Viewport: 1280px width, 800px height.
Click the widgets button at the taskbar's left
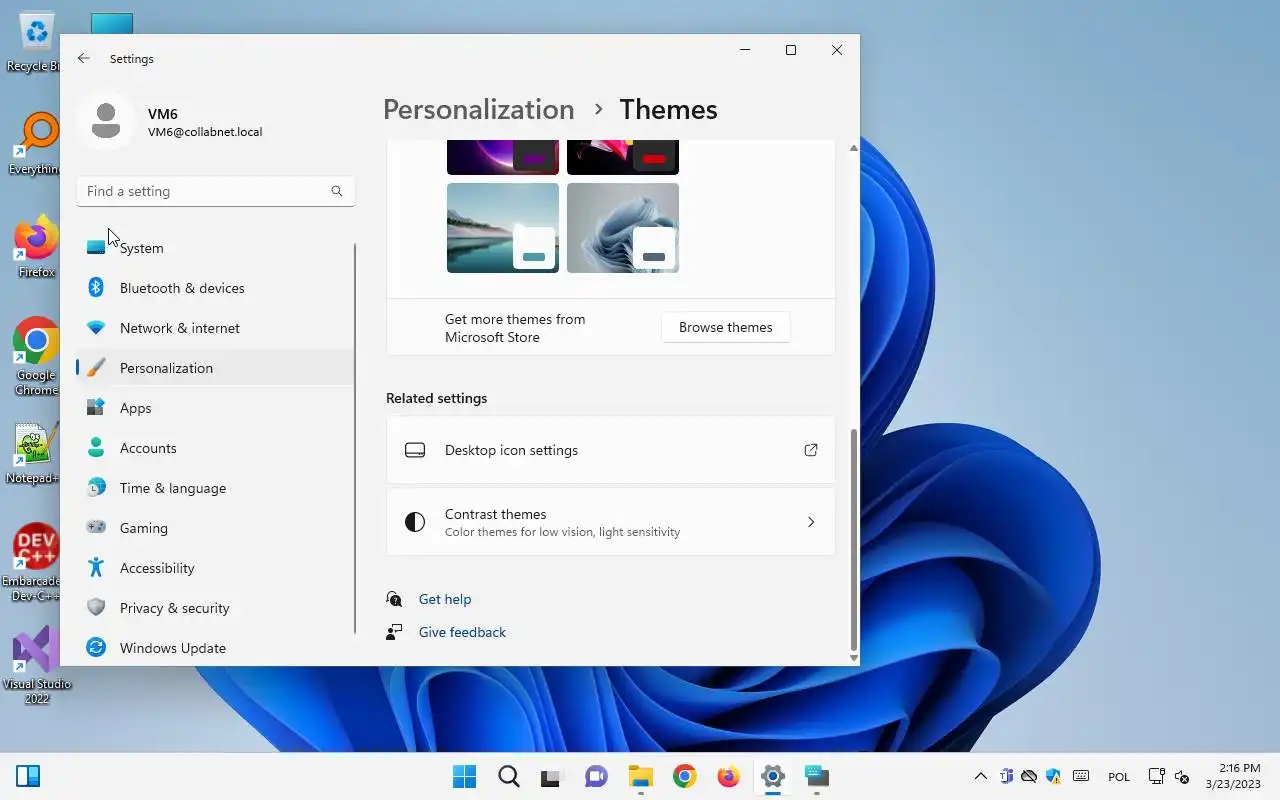click(28, 776)
